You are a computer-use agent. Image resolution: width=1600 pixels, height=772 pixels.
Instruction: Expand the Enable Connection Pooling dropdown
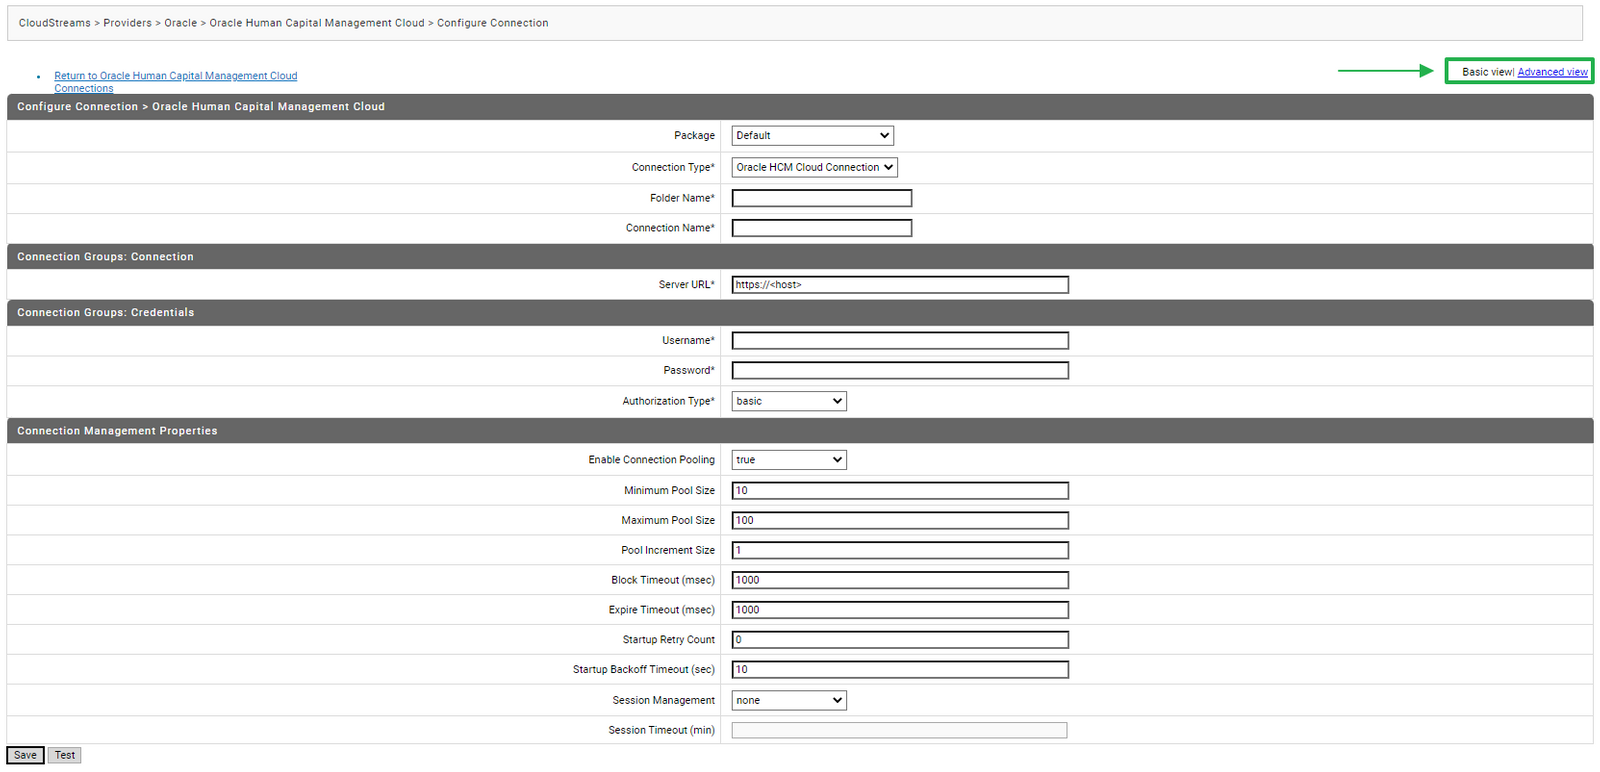tap(788, 460)
